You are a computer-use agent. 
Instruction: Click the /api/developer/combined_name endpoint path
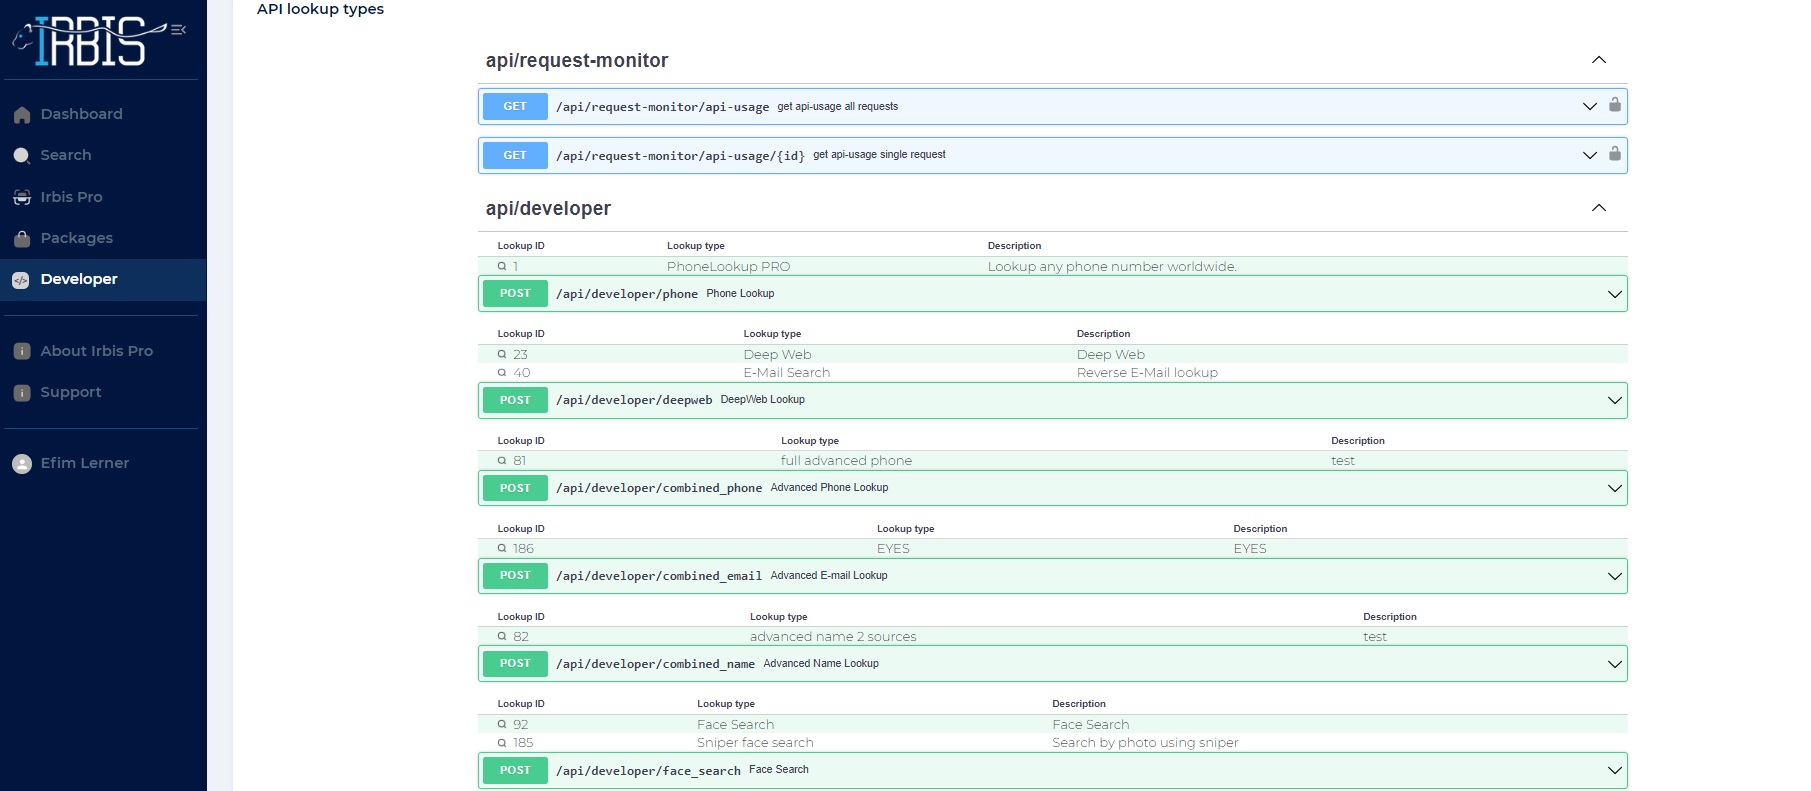point(655,664)
